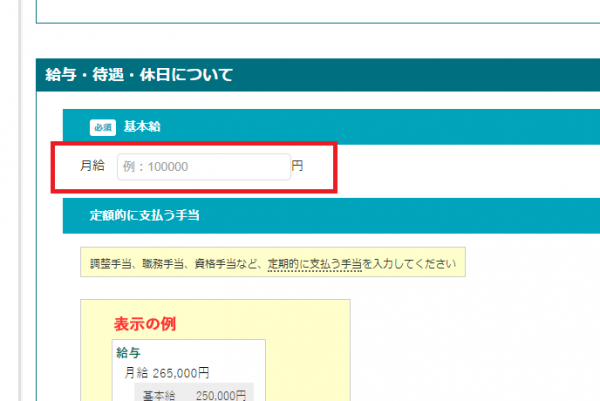Click the 必須 required badge
The height and width of the screenshot is (401, 600).
point(103,127)
